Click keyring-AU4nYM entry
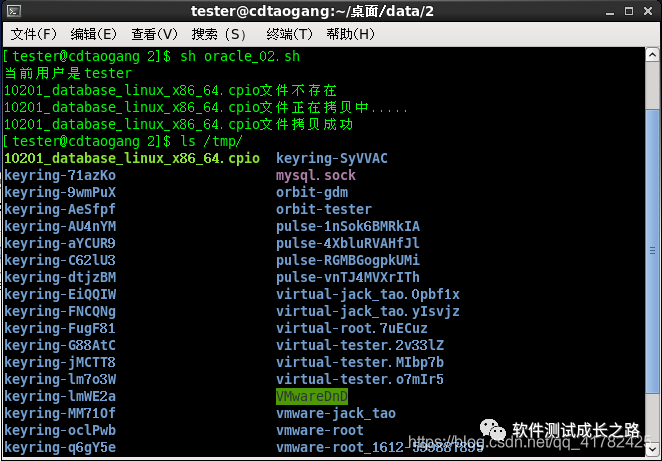The width and height of the screenshot is (662, 461). click(x=60, y=226)
